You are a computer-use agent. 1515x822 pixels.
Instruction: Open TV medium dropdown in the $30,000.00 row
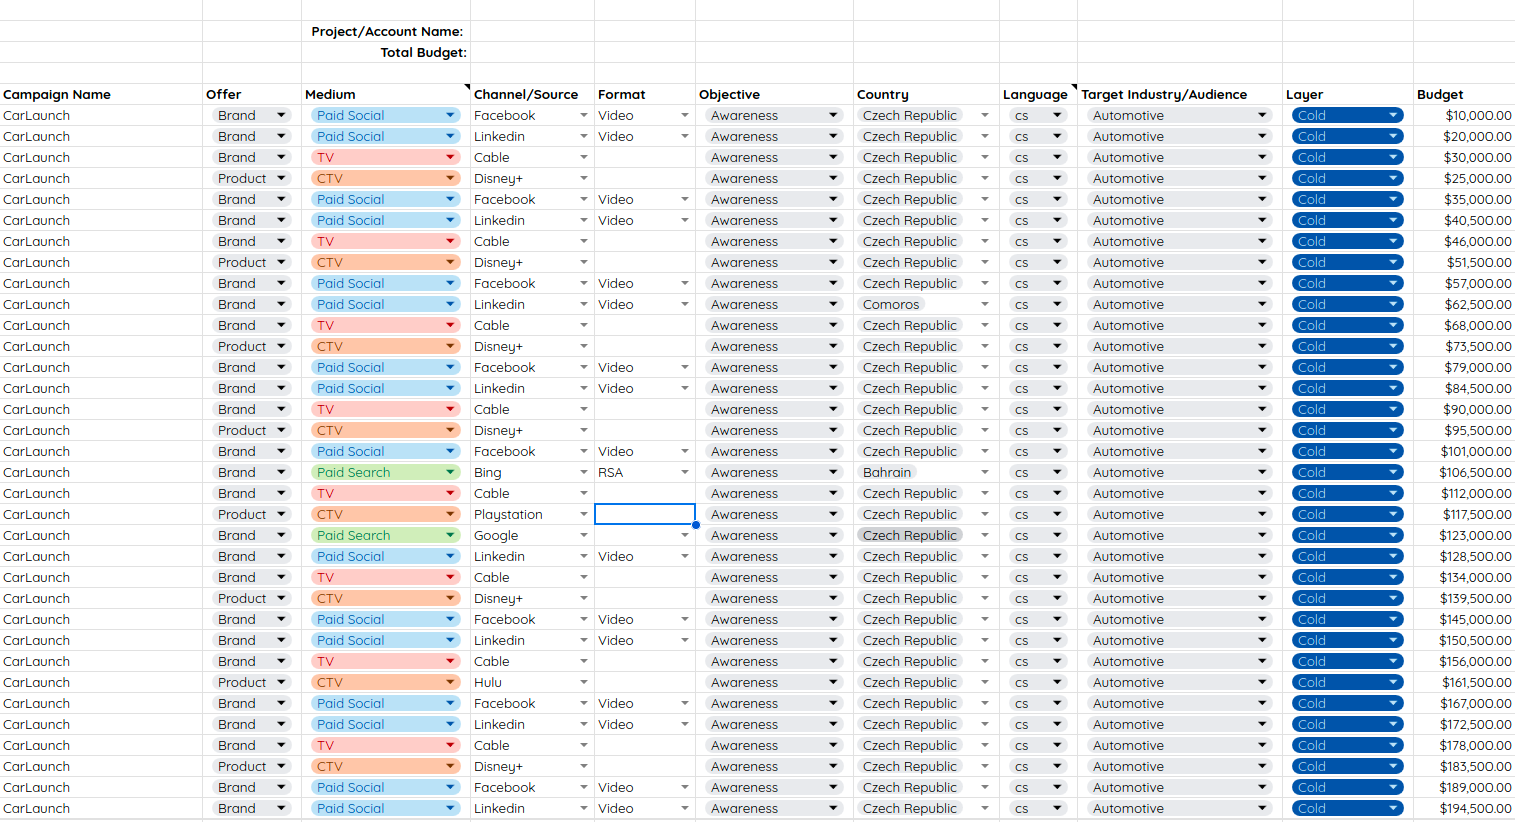coord(385,157)
